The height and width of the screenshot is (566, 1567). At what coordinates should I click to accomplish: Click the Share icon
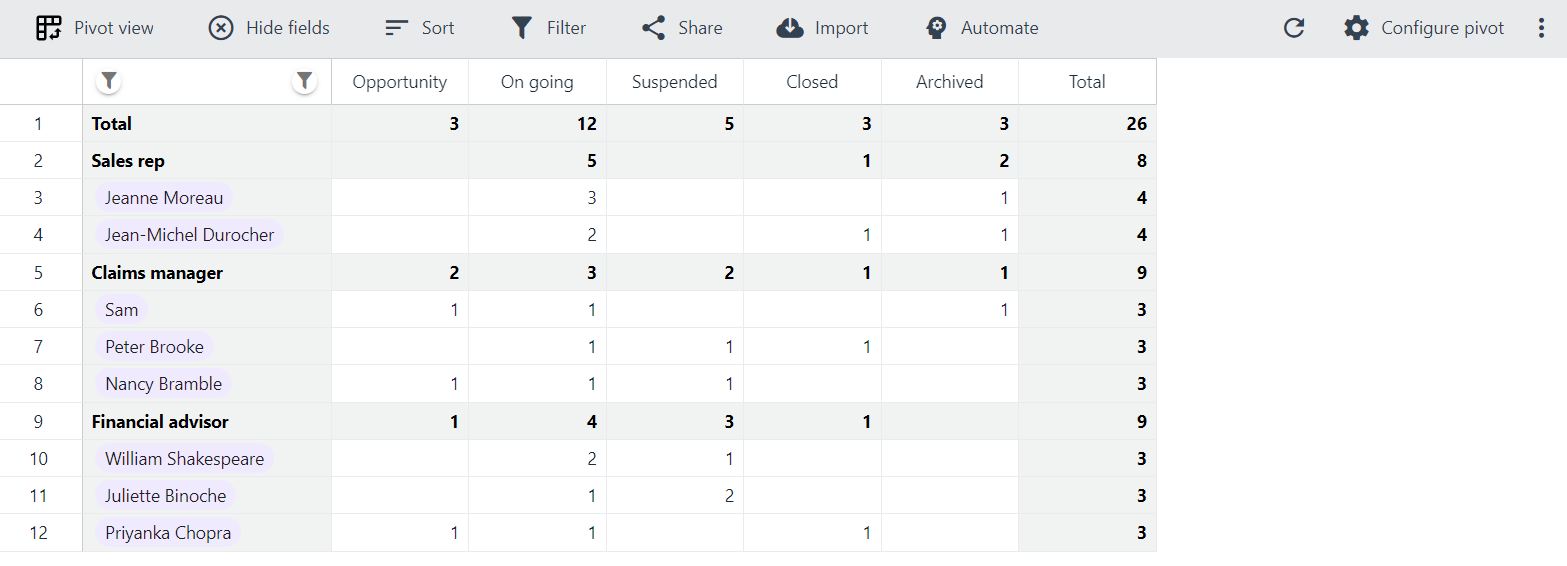pyautogui.click(x=653, y=28)
